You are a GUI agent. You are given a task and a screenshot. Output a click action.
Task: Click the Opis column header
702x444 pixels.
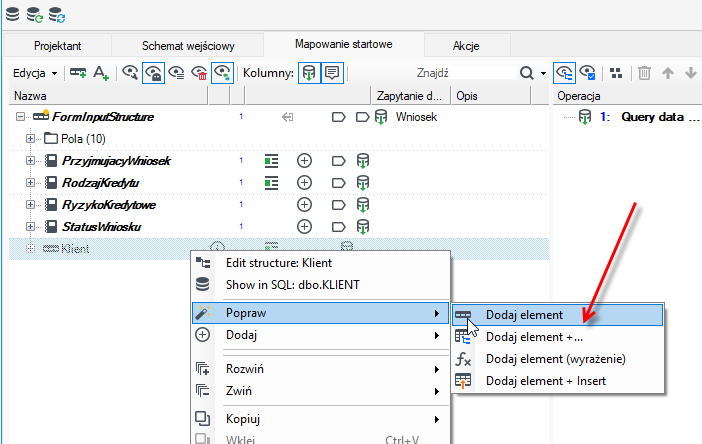point(491,96)
